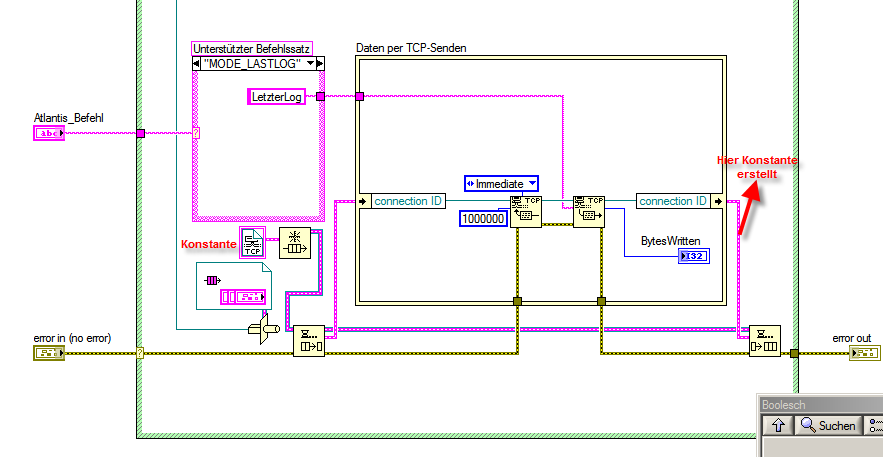Go to previous case with left arrow
883x457 pixels.
pyautogui.click(x=197, y=64)
